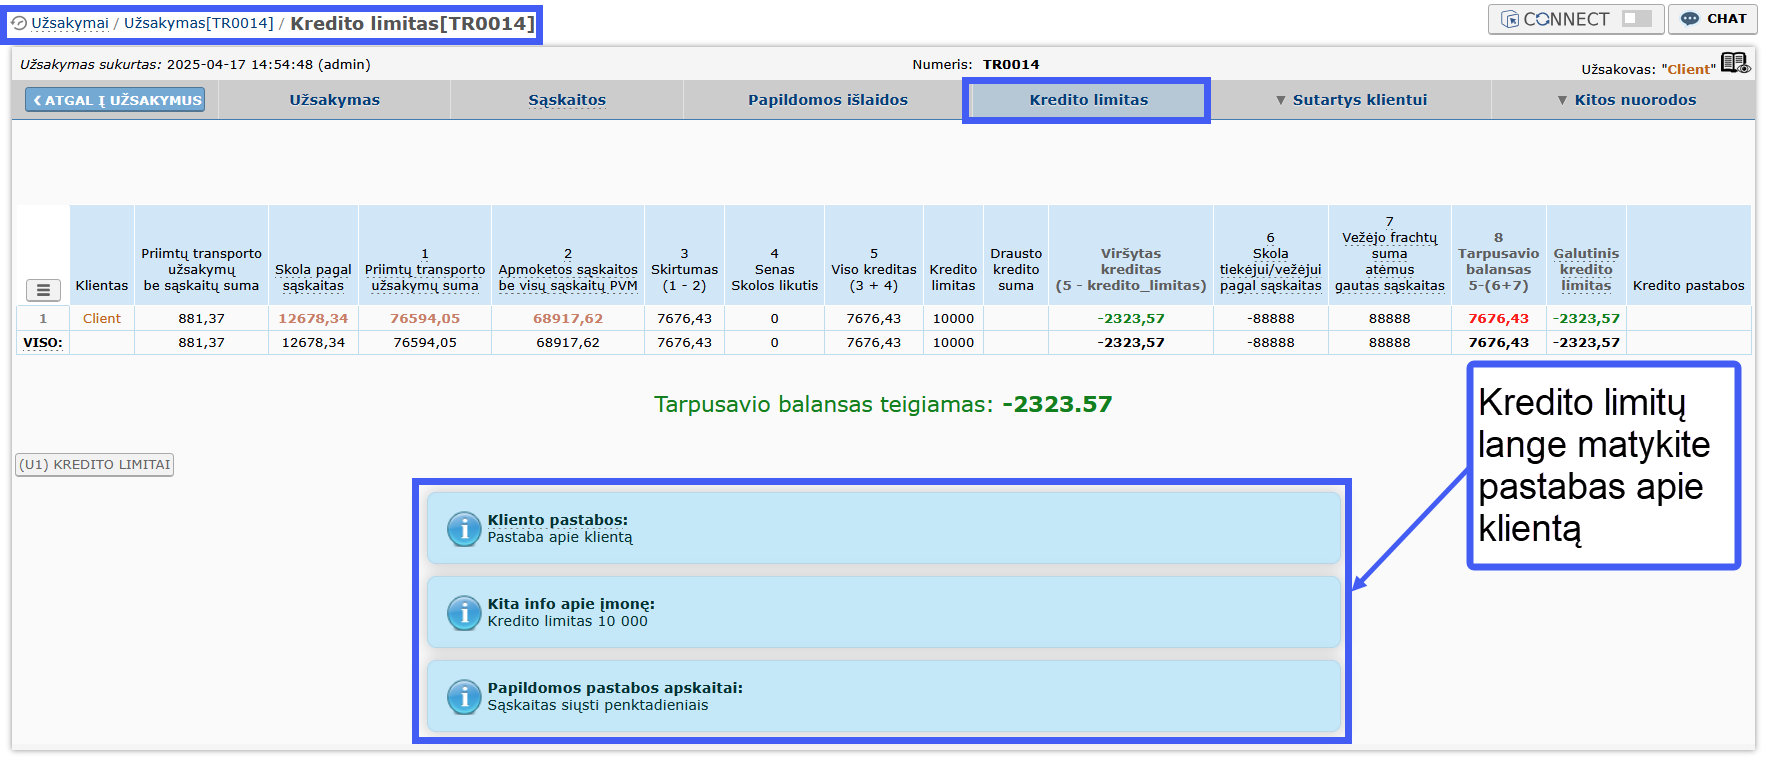The image size is (1768, 761).
Task: Click the red 7676,43 in Client row
Action: tap(1499, 319)
